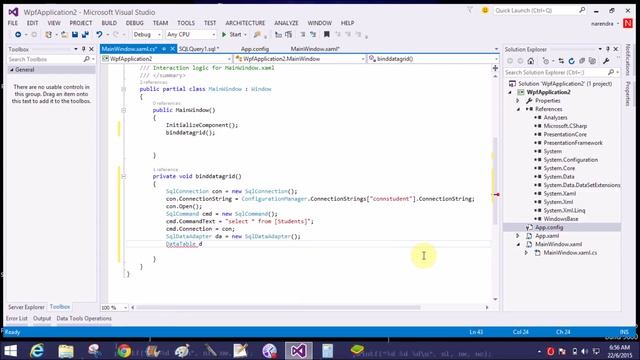Click the New Project toolbar icon
This screenshot has height=360, width=640.
tap(49, 35)
